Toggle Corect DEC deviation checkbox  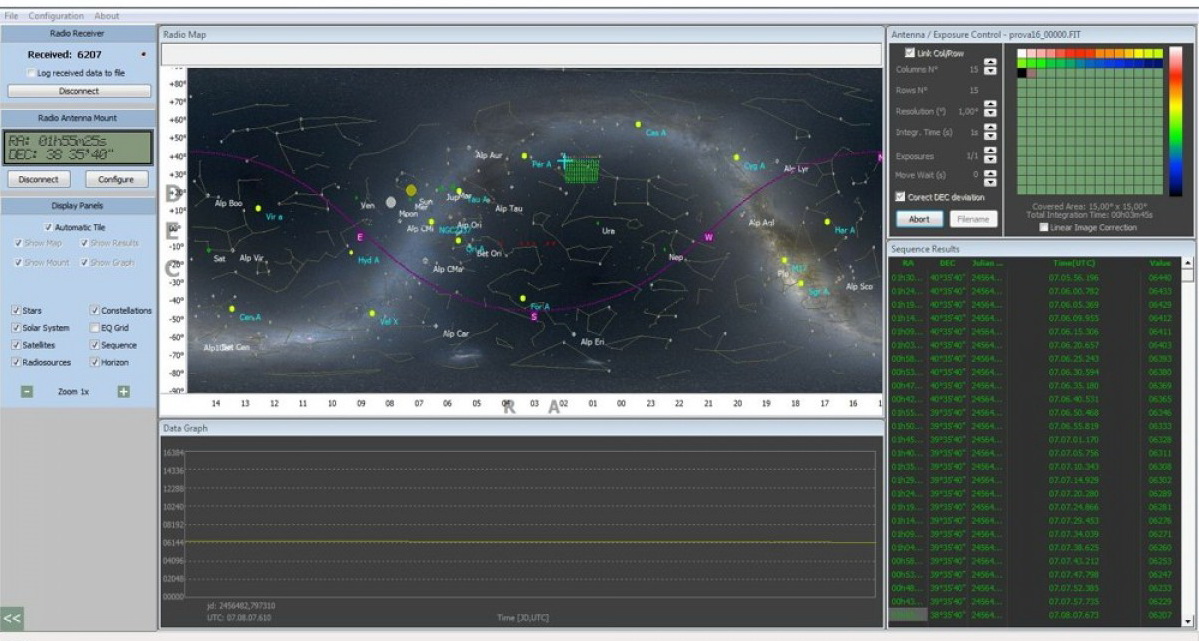[901, 197]
